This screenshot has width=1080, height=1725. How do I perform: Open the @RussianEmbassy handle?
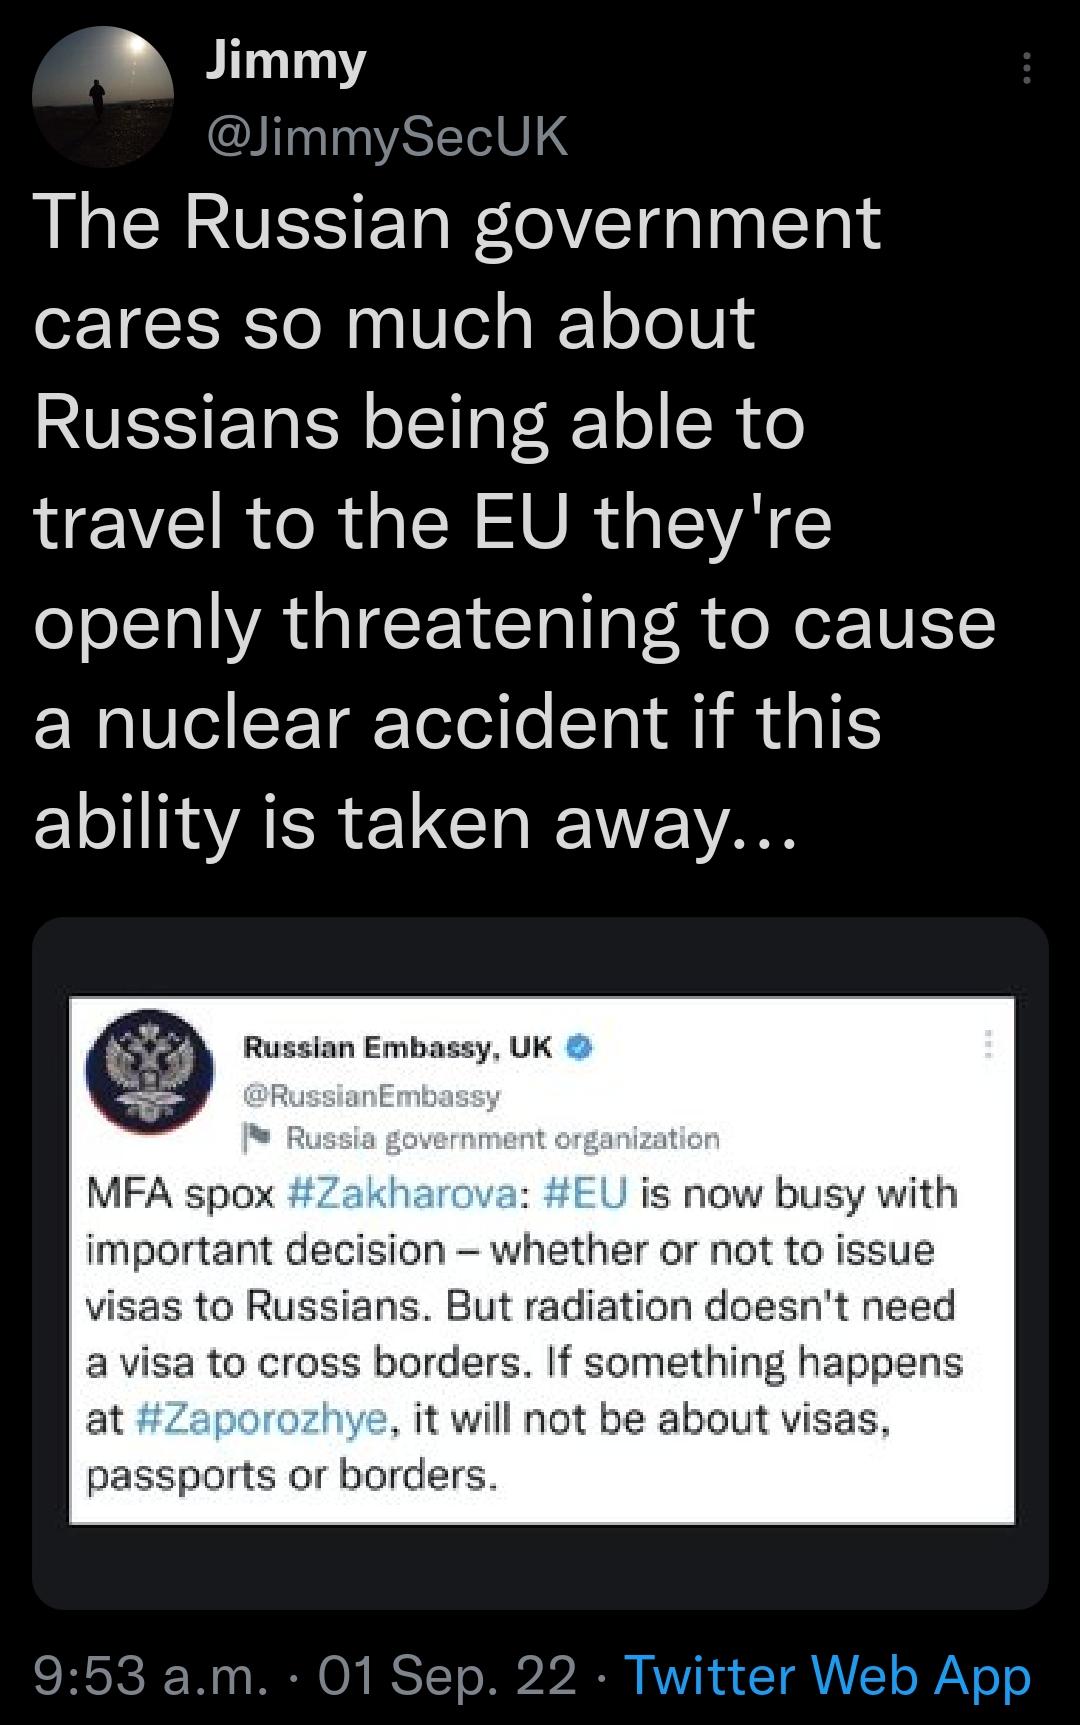(372, 1095)
